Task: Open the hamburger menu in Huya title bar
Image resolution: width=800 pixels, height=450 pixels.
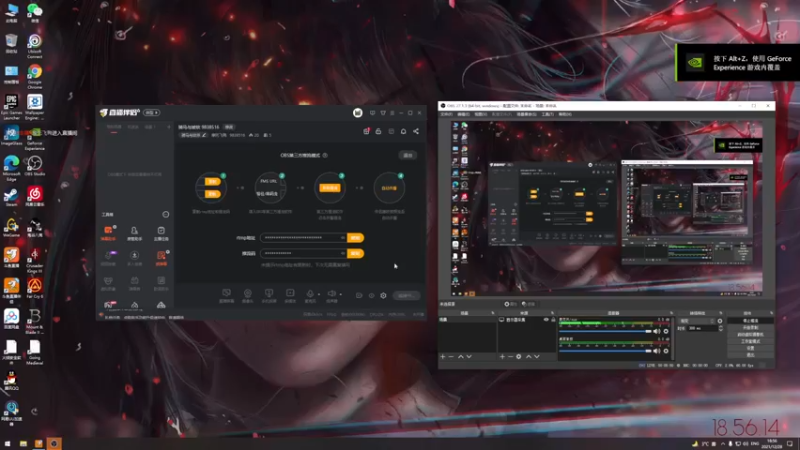Action: click(392, 113)
